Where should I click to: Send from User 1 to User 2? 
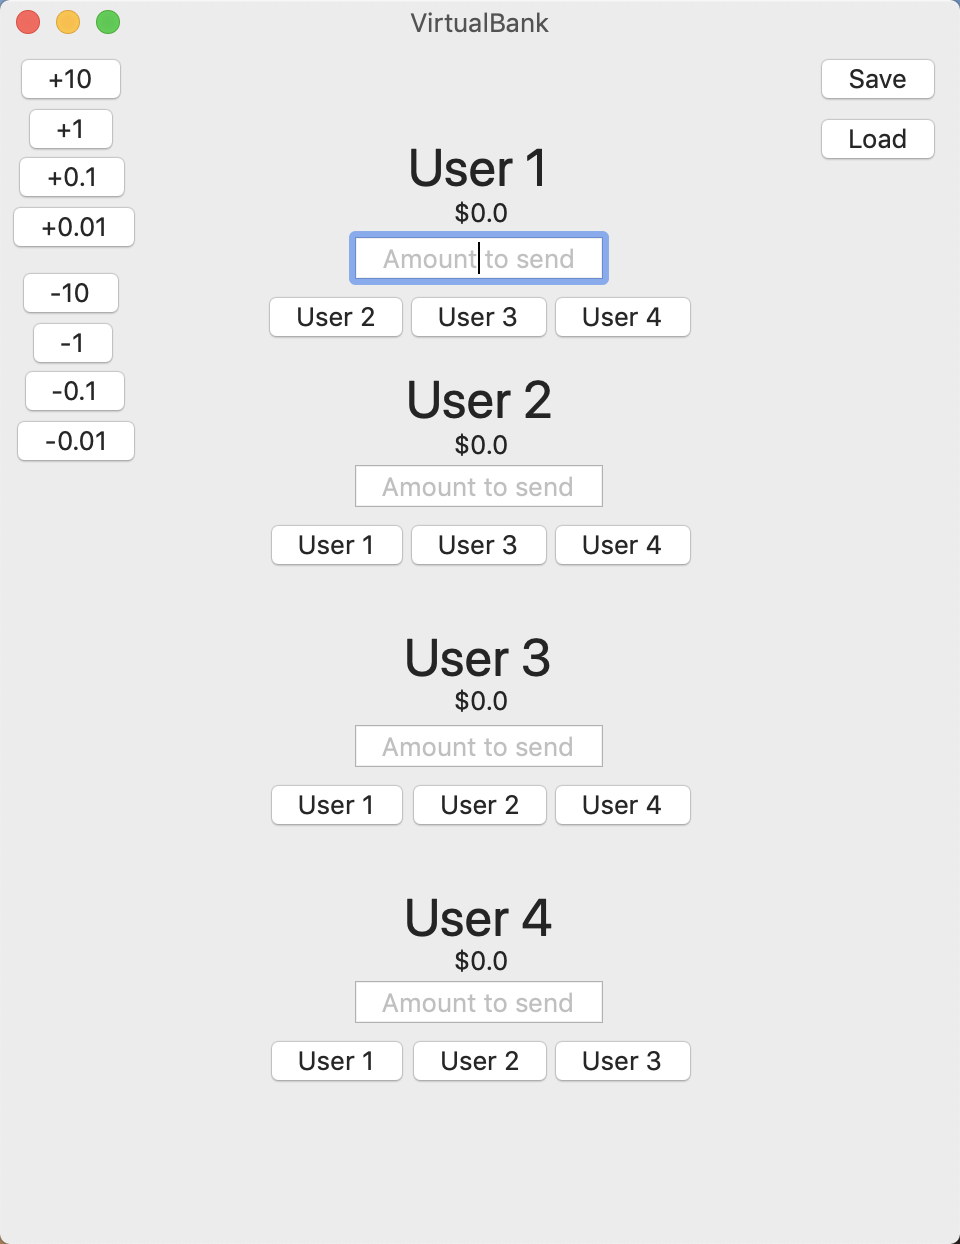[336, 317]
